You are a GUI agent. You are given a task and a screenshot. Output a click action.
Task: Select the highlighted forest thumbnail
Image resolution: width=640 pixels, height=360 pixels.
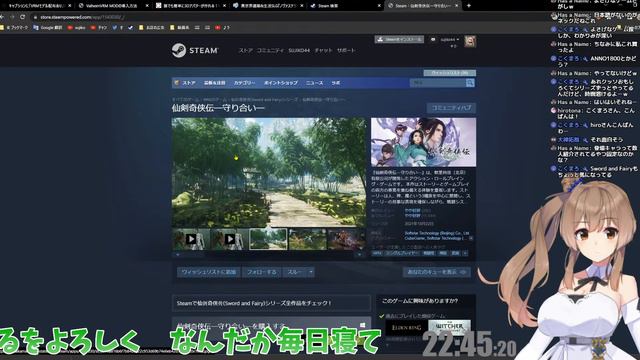(x=268, y=239)
